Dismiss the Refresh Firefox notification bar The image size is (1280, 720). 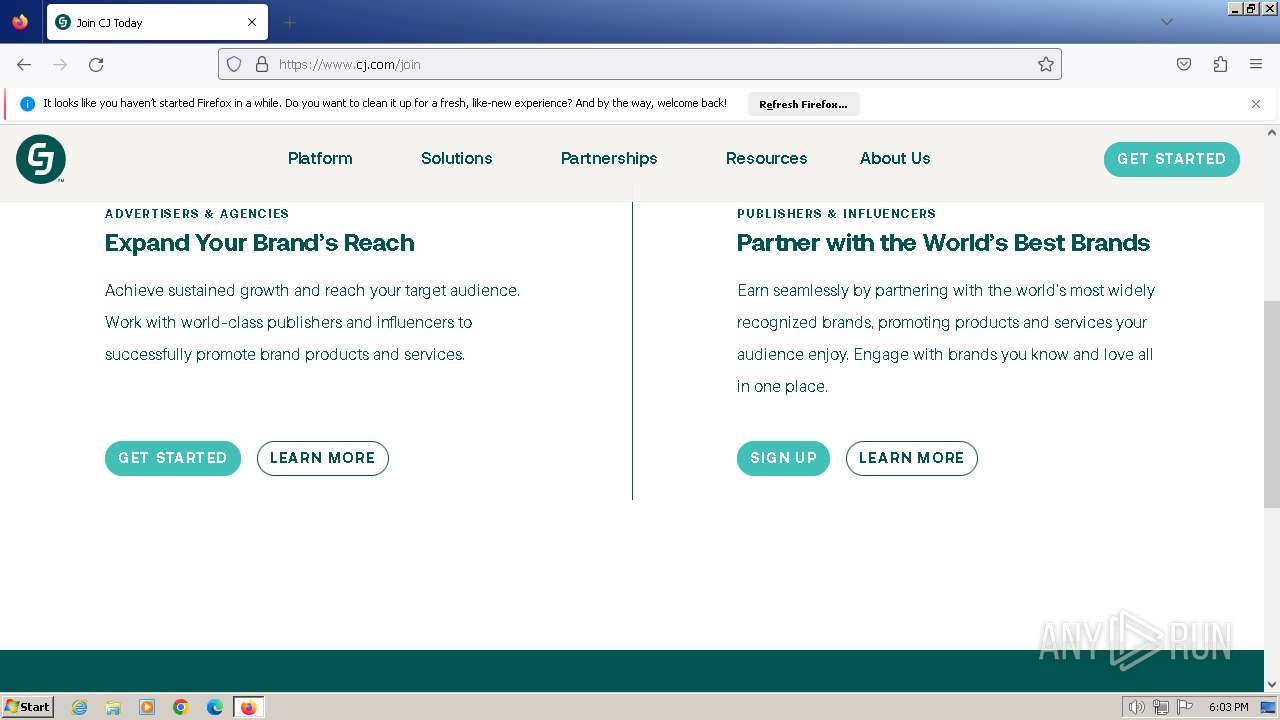pos(1256,104)
